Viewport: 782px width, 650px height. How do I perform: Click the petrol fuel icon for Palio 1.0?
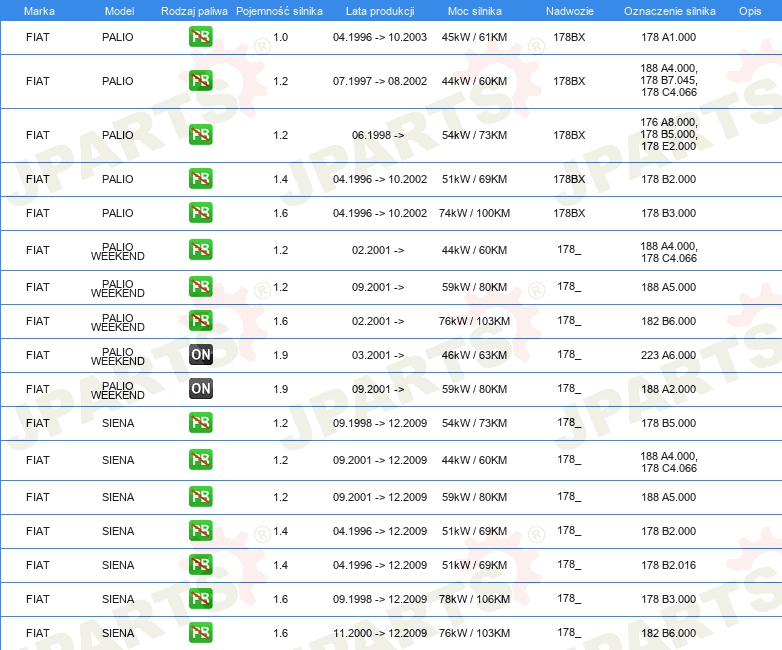point(200,37)
